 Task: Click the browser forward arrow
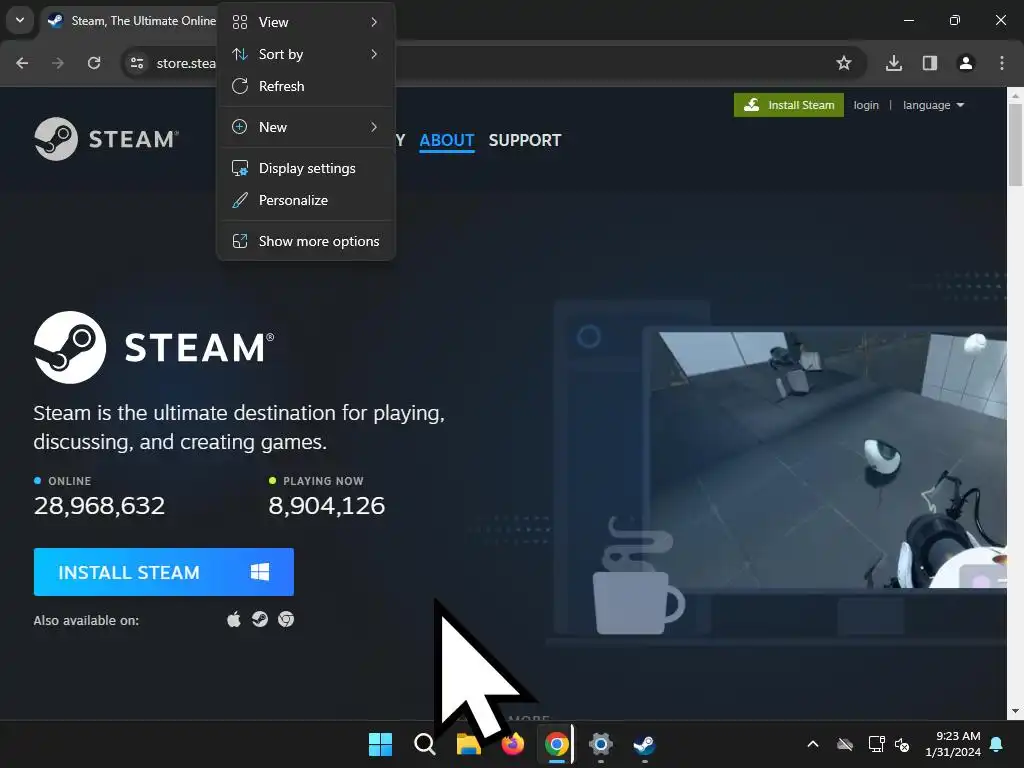58,63
